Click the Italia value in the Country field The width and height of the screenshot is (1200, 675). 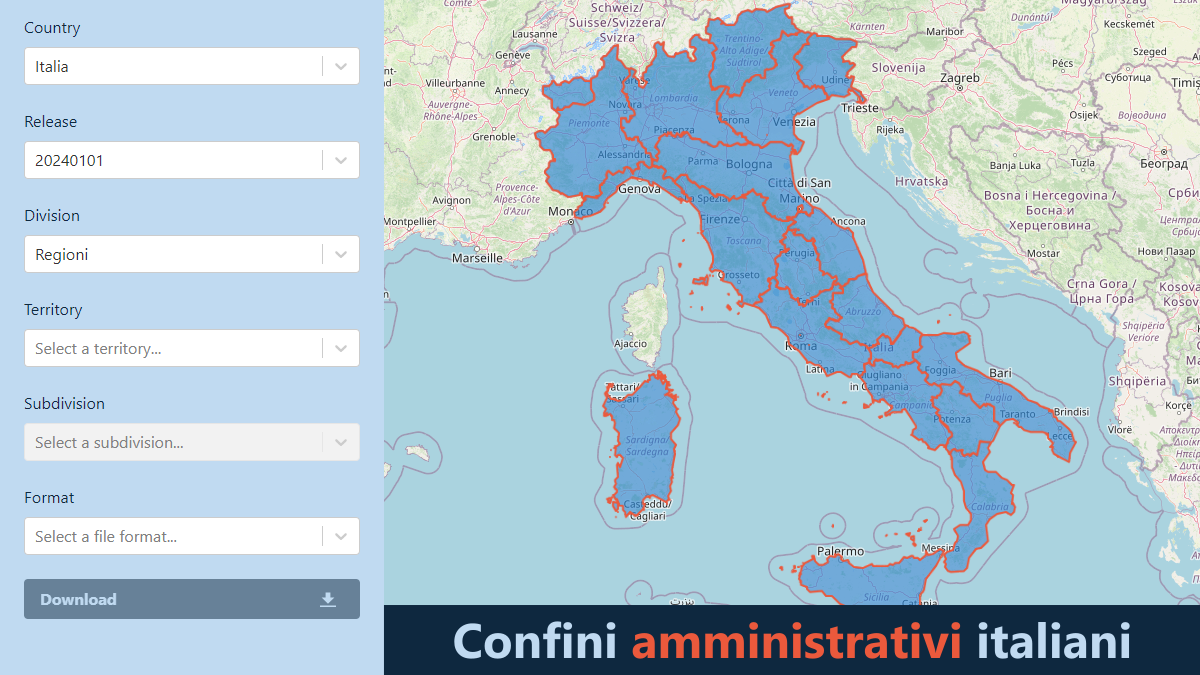point(50,66)
